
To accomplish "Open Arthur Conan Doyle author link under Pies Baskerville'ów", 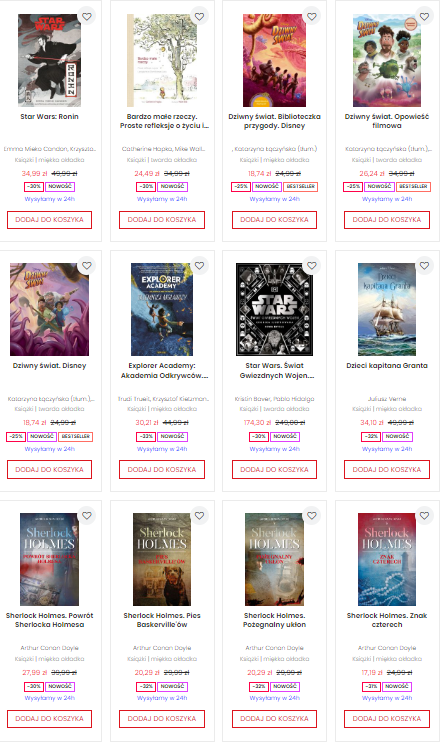I will click(162, 648).
